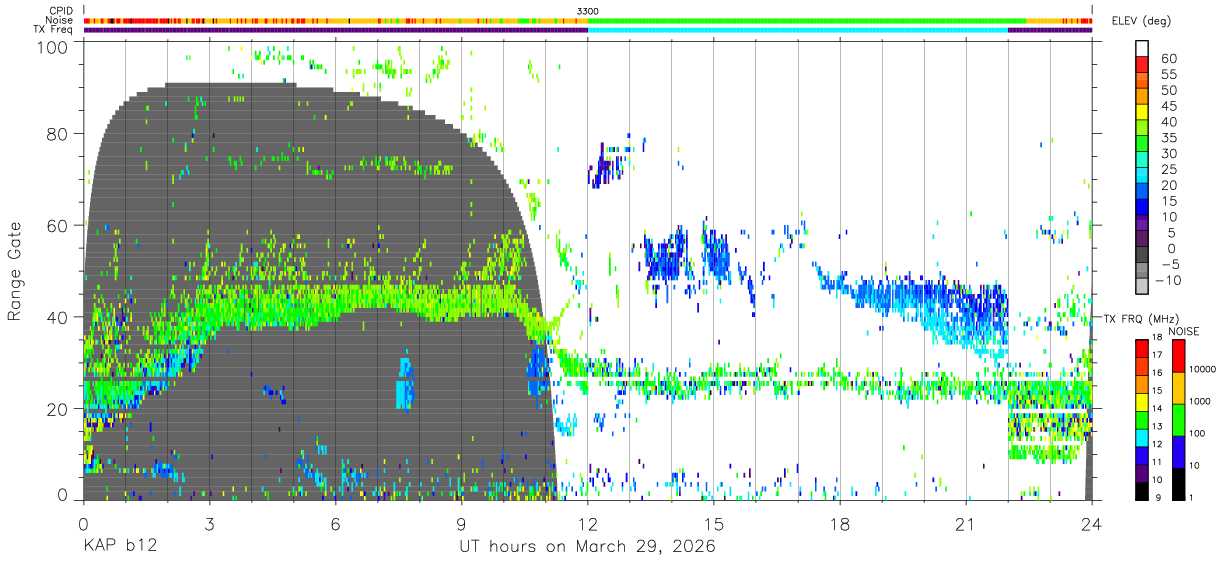1228x567 pixels.
Task: Select the orange segment of the NOISE colorbar
Action: [x=1177, y=388]
